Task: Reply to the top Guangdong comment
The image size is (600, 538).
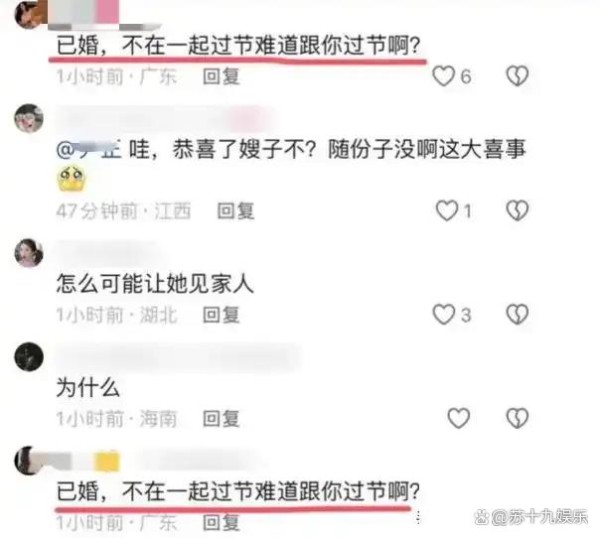Action: [221, 77]
